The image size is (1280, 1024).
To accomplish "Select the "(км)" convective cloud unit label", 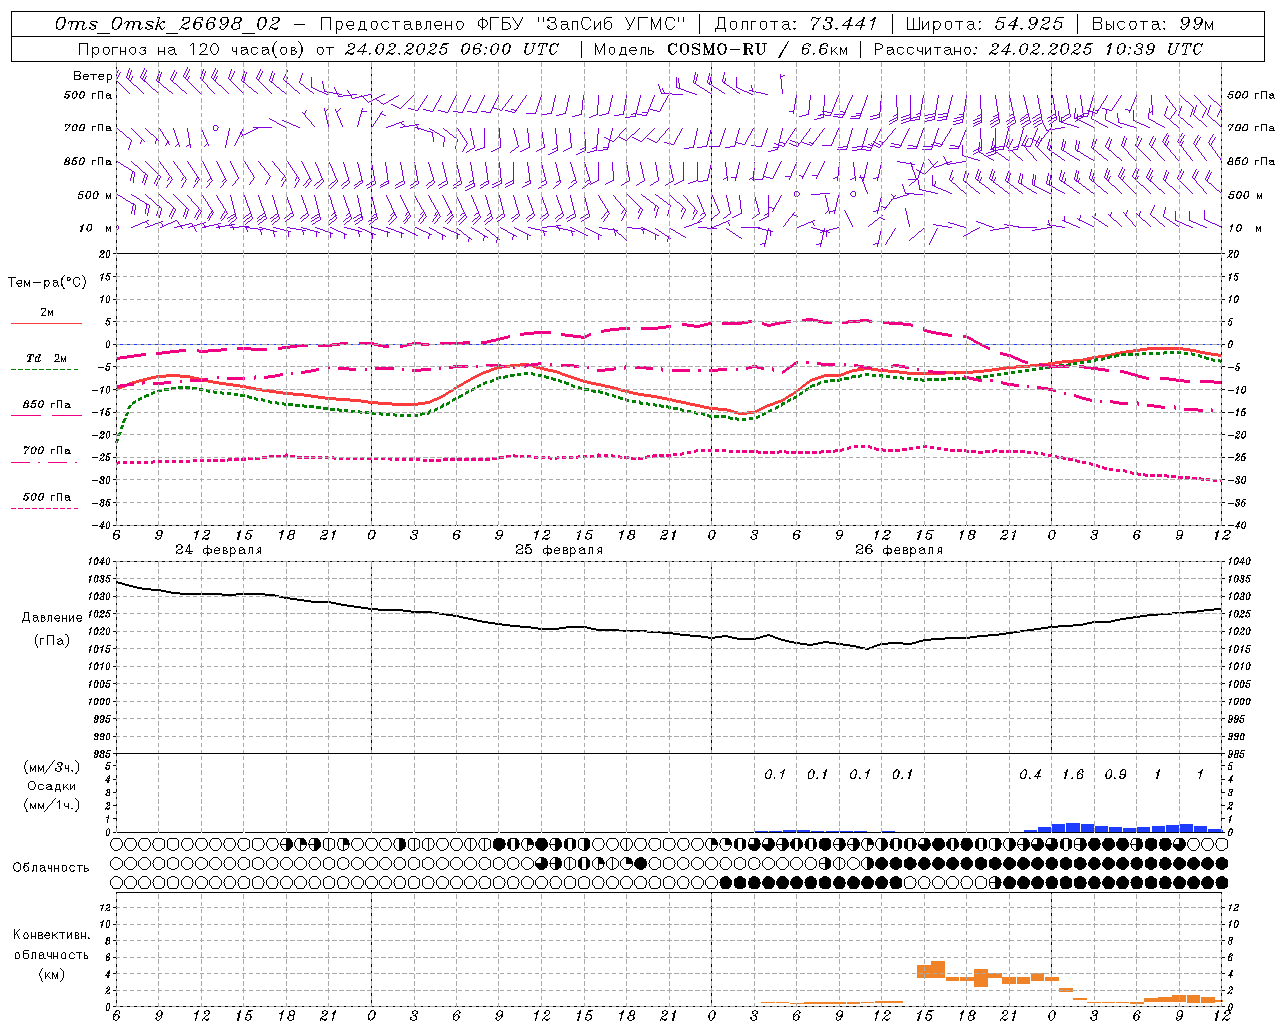I will [x=51, y=974].
